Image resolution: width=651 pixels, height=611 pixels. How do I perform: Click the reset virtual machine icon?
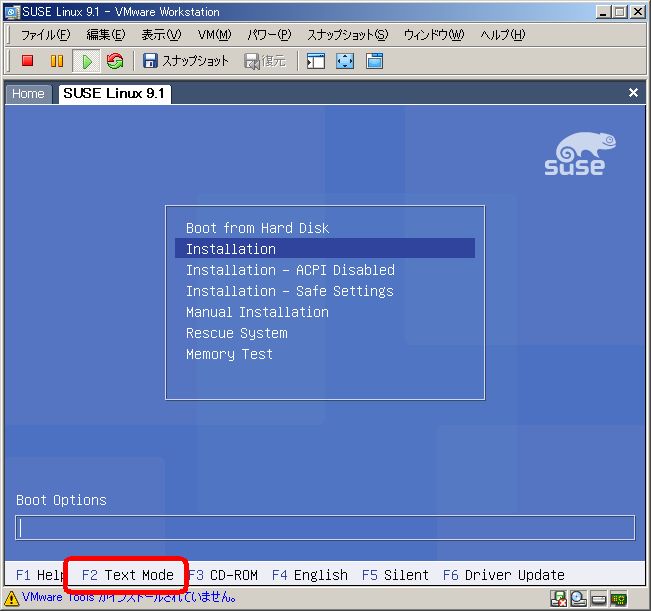click(115, 61)
